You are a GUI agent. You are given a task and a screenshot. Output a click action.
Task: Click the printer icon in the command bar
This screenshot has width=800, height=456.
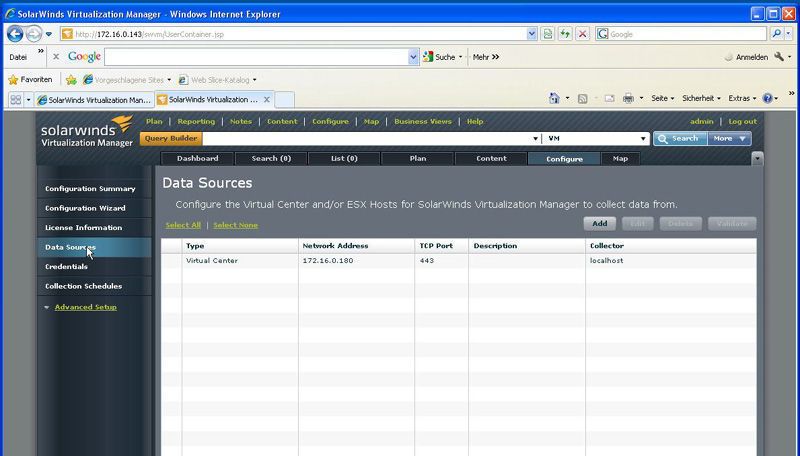628,98
